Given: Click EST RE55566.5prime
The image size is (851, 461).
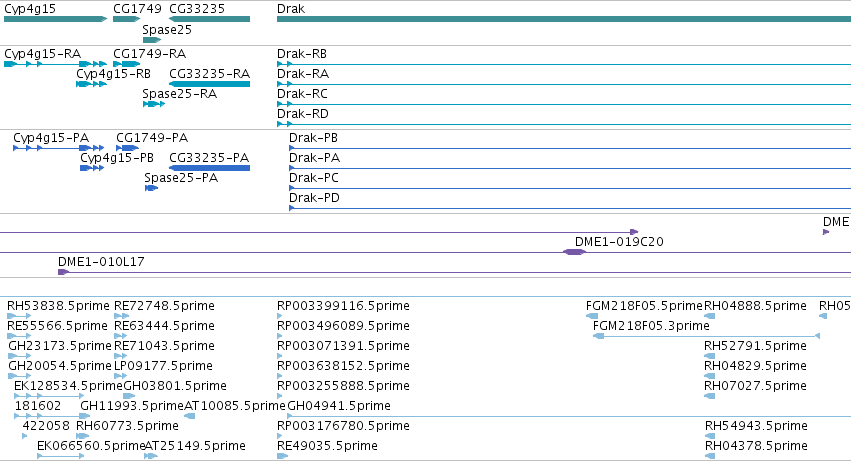Looking at the screenshot, I should tap(57, 326).
